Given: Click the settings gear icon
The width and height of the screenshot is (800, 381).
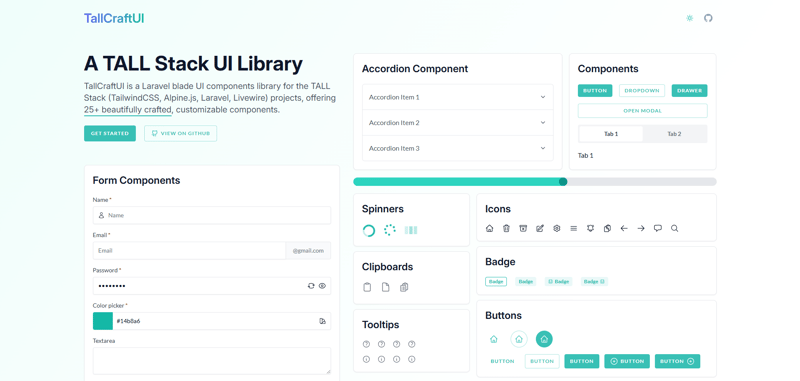Looking at the screenshot, I should pos(557,228).
